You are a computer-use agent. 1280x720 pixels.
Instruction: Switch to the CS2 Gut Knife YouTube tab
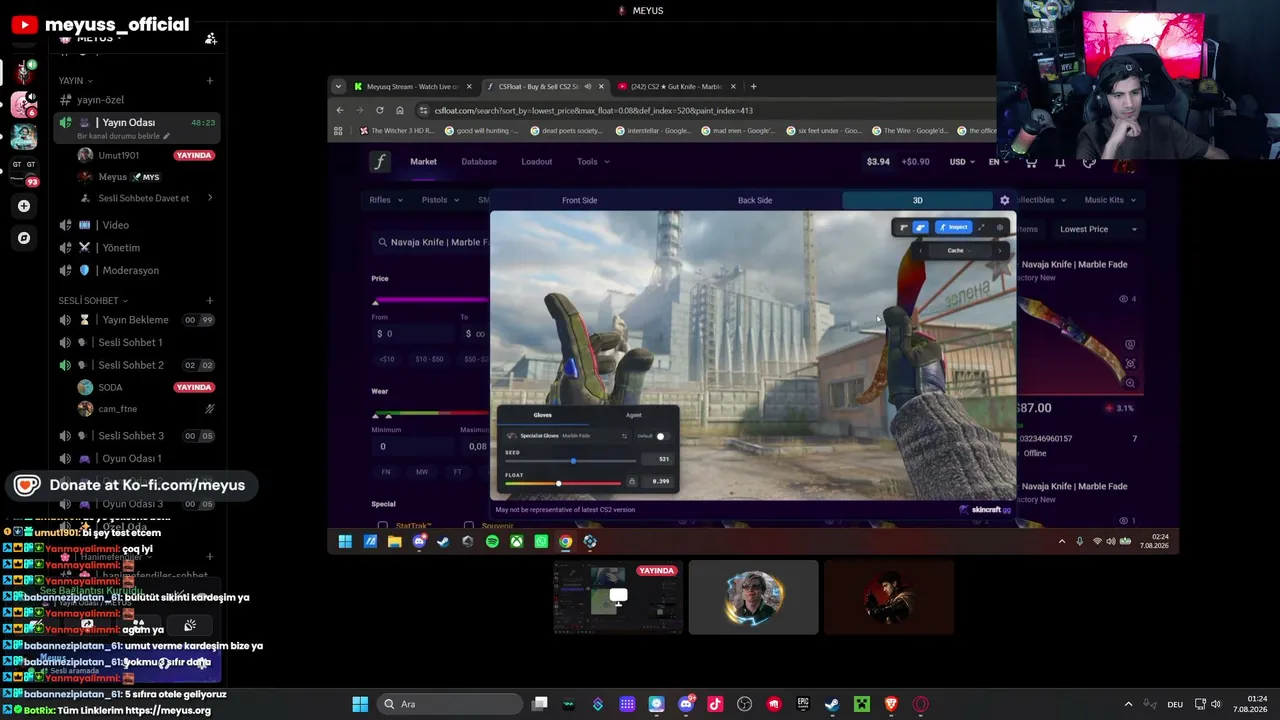click(676, 86)
